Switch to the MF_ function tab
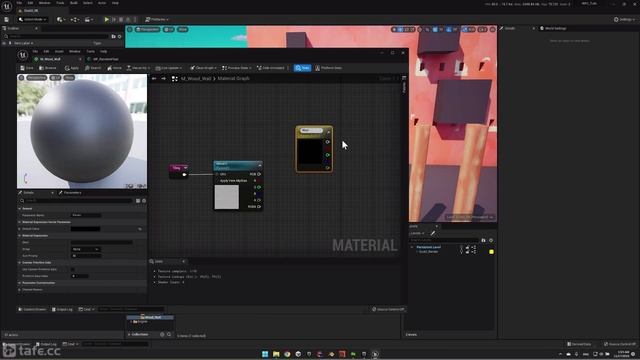Image resolution: width=640 pixels, height=360 pixels. 105,59
